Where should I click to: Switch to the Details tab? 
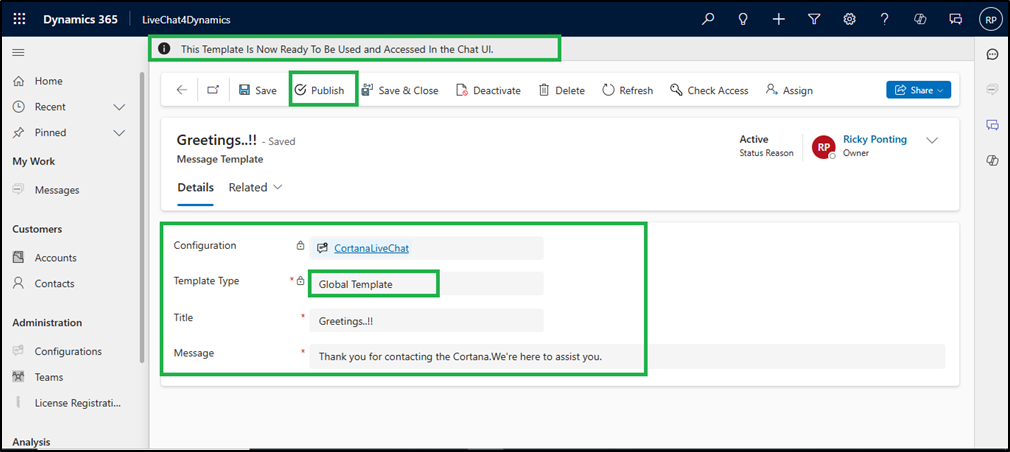tap(195, 187)
